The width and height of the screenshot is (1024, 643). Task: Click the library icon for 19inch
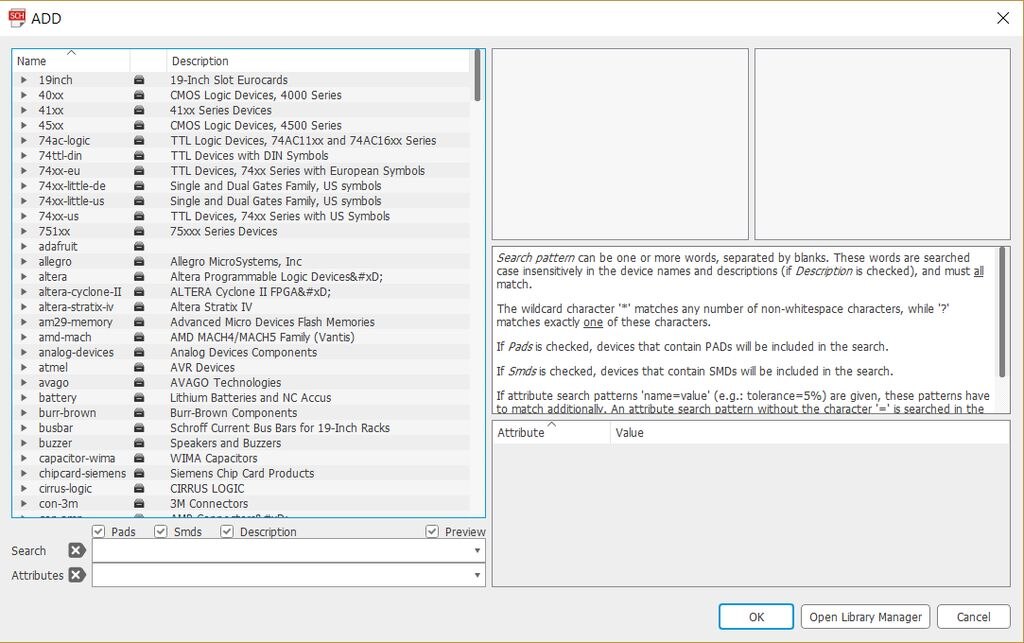coord(138,80)
